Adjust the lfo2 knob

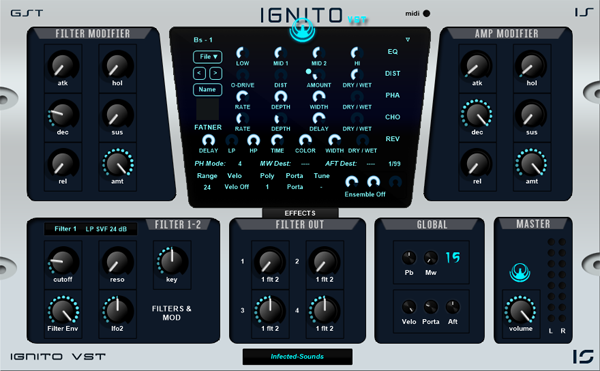117,311
